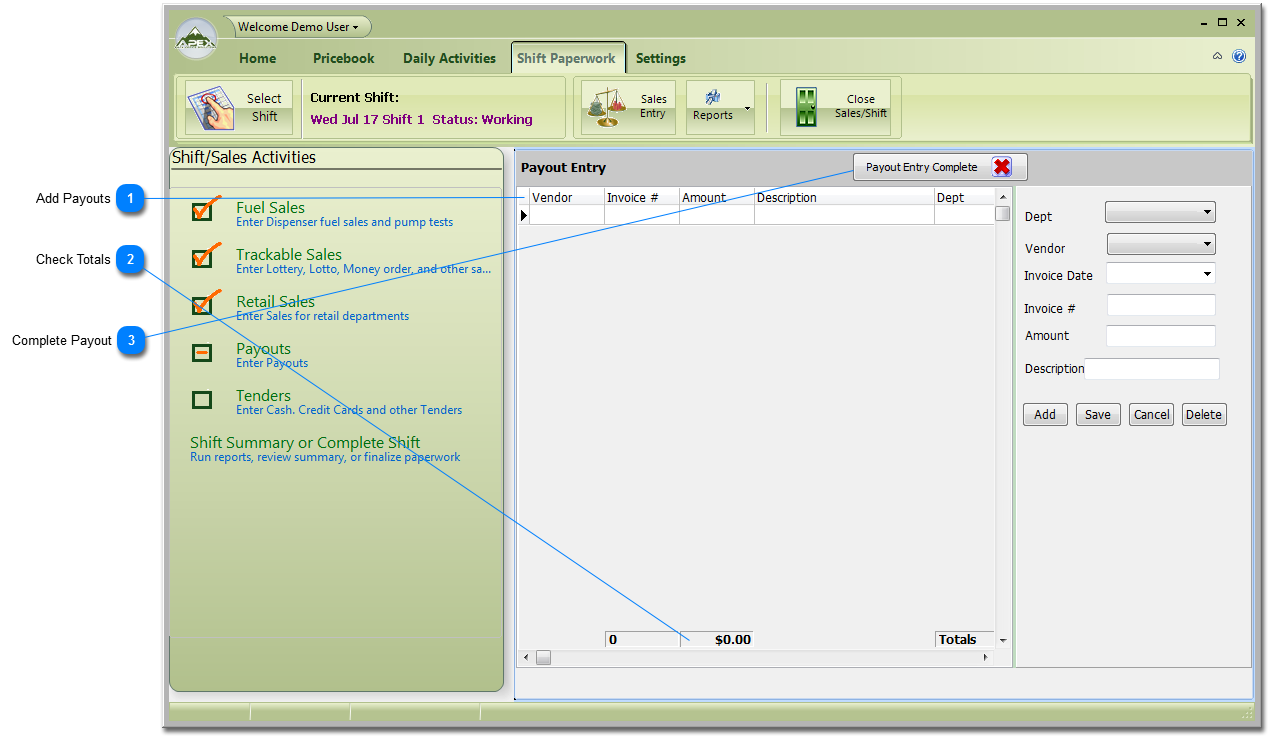The image size is (1278, 736).
Task: Check the Tenders checkbox
Action: click(202, 400)
